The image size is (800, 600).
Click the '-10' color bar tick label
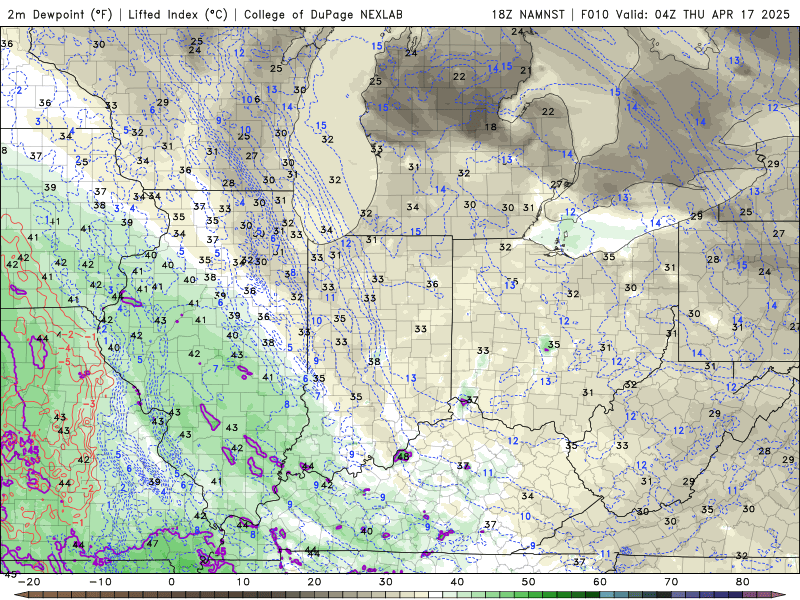[x=100, y=582]
